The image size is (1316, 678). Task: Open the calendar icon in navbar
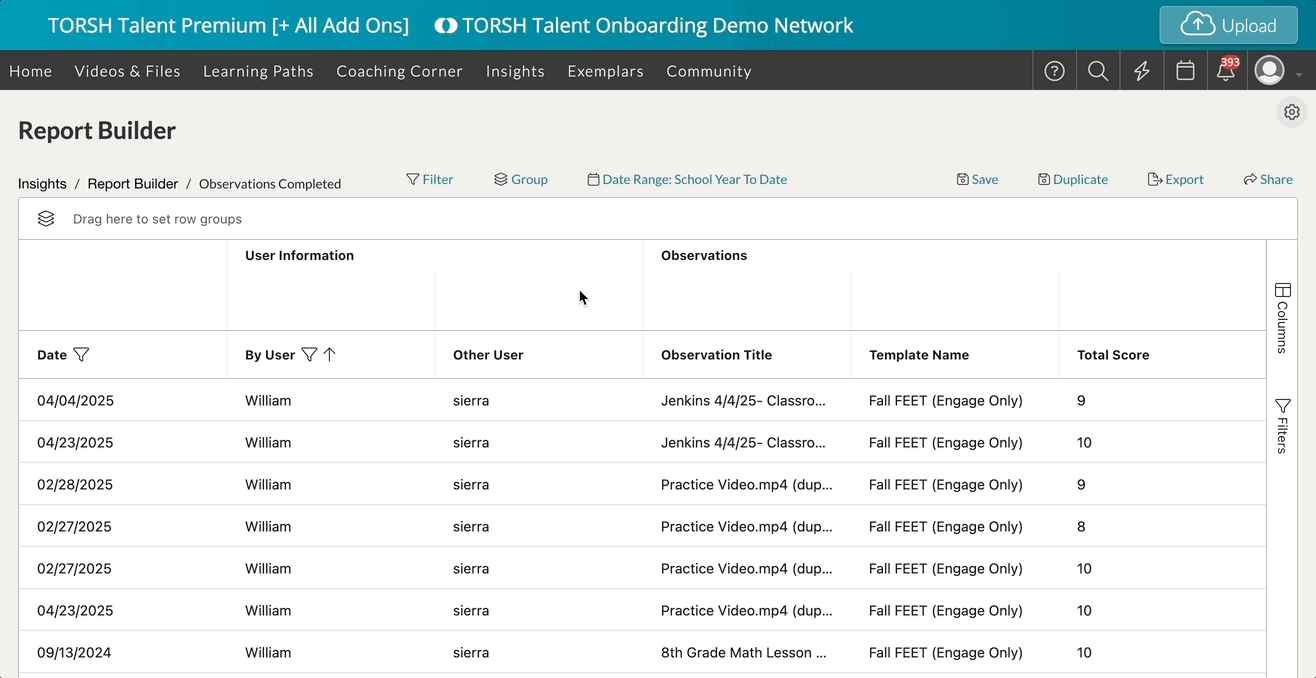point(1185,71)
